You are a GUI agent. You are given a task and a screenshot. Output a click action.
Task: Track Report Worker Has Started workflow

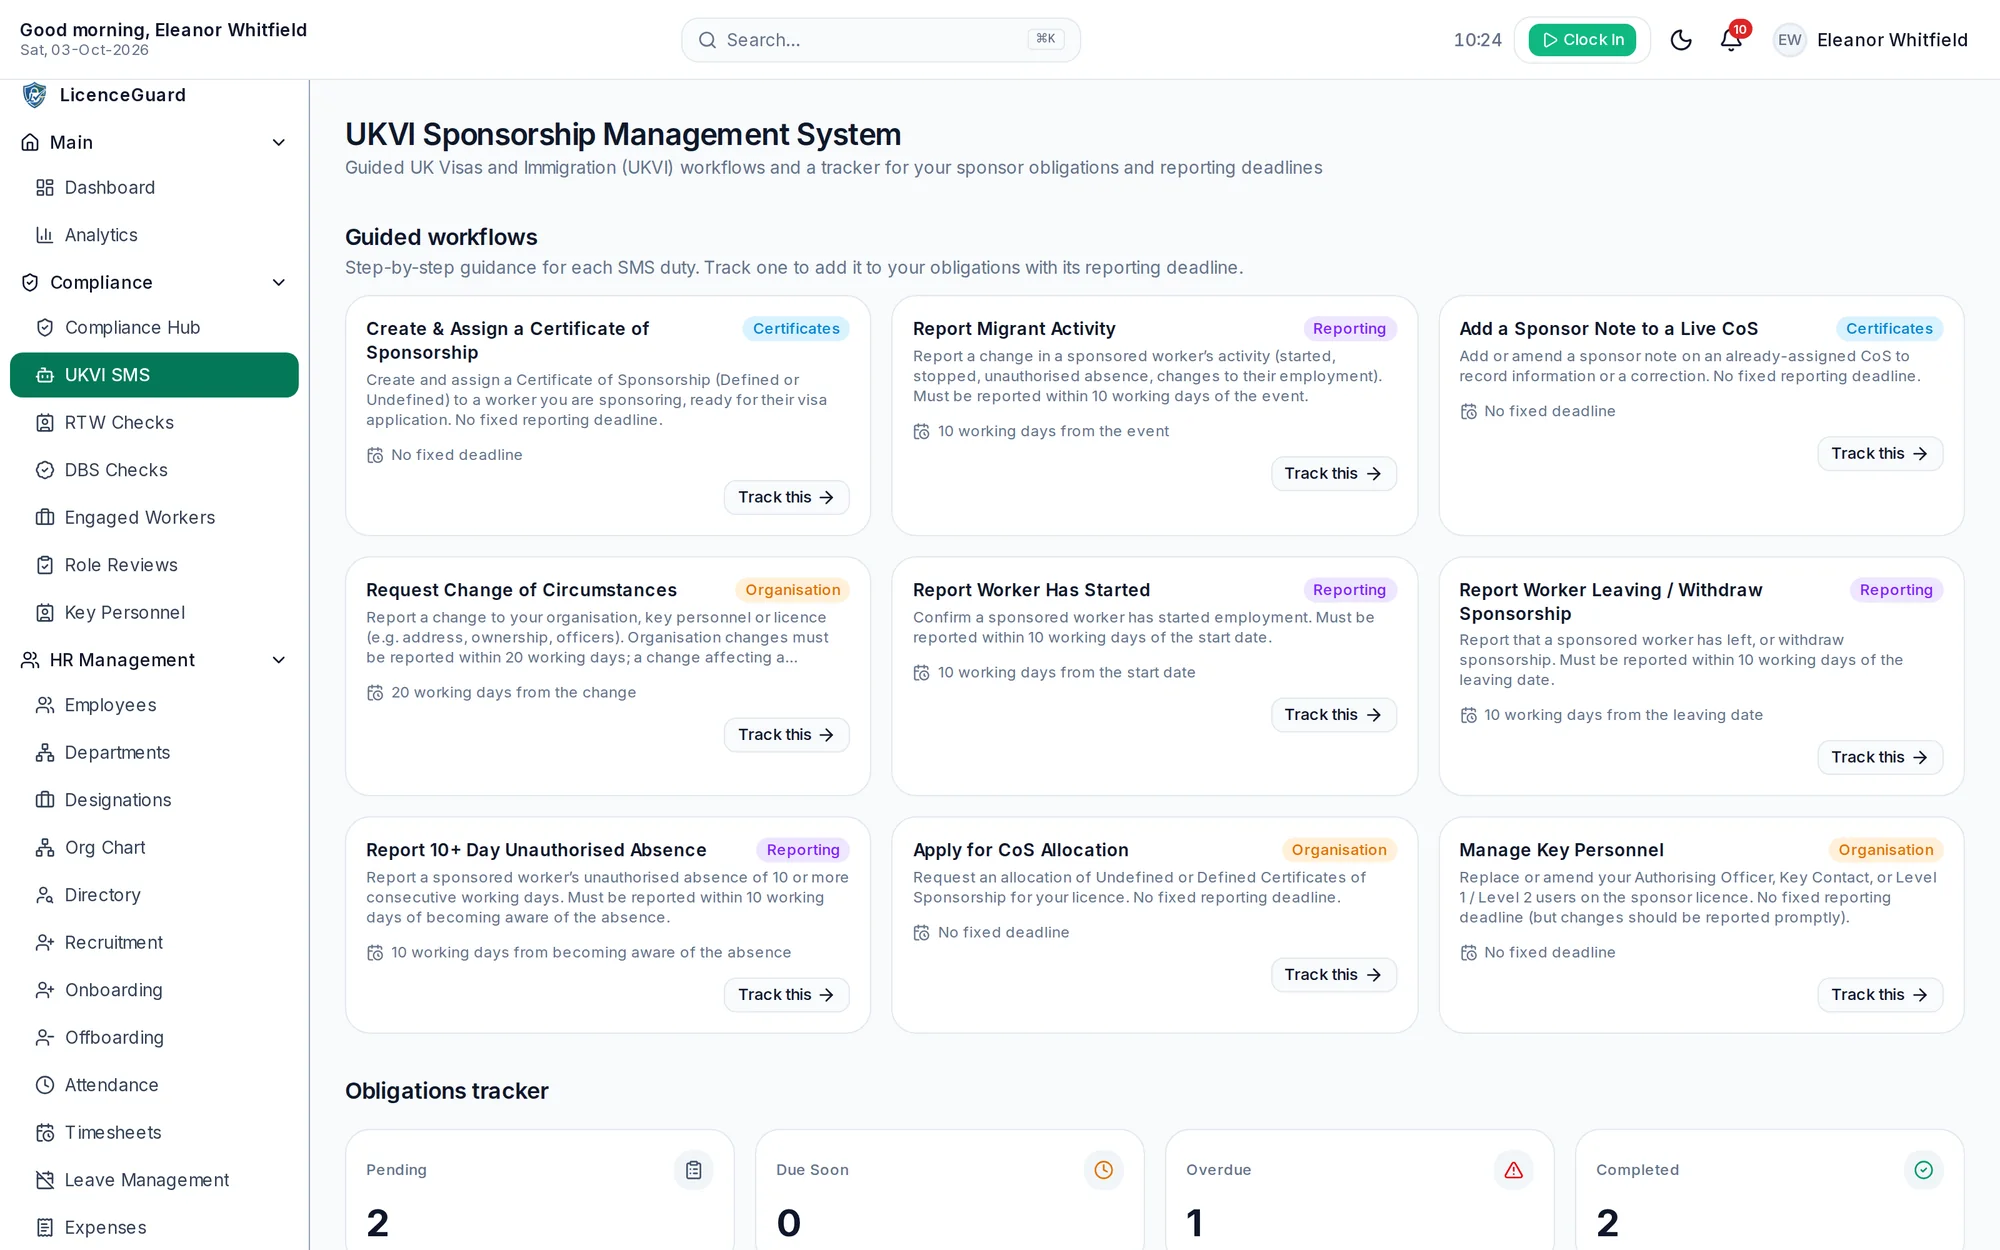click(x=1333, y=715)
